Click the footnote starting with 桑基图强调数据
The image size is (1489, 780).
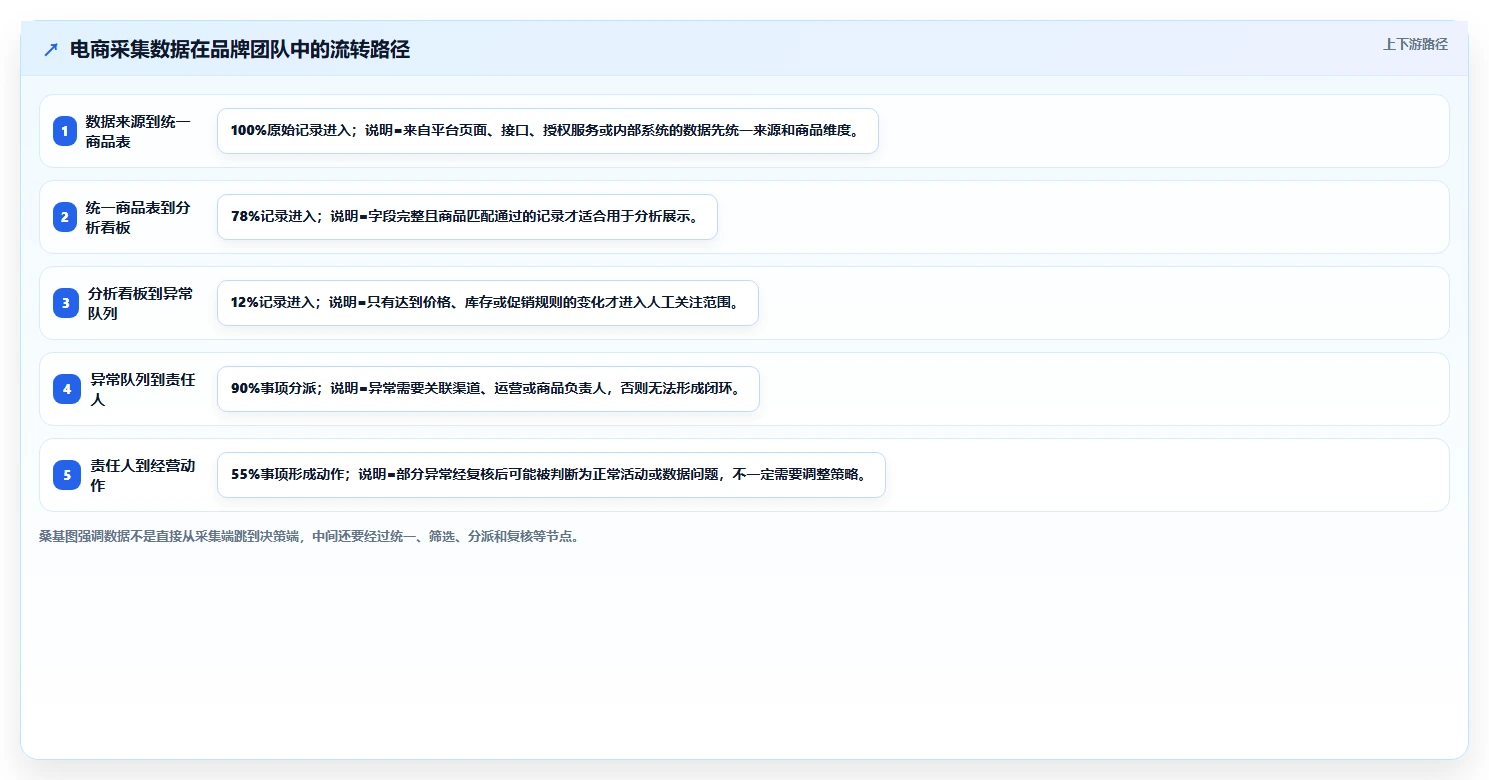click(309, 536)
